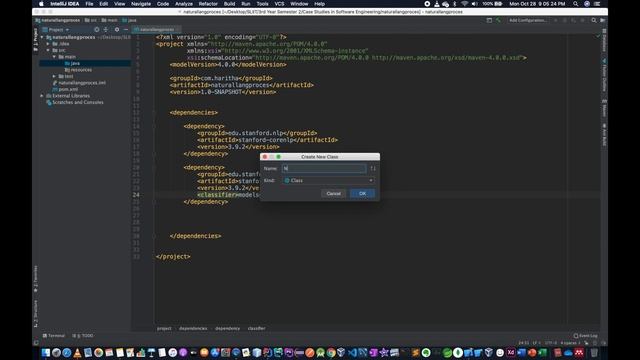Toggle the Favorites side tool window tab
This screenshot has height=360, width=640.
click(36, 279)
